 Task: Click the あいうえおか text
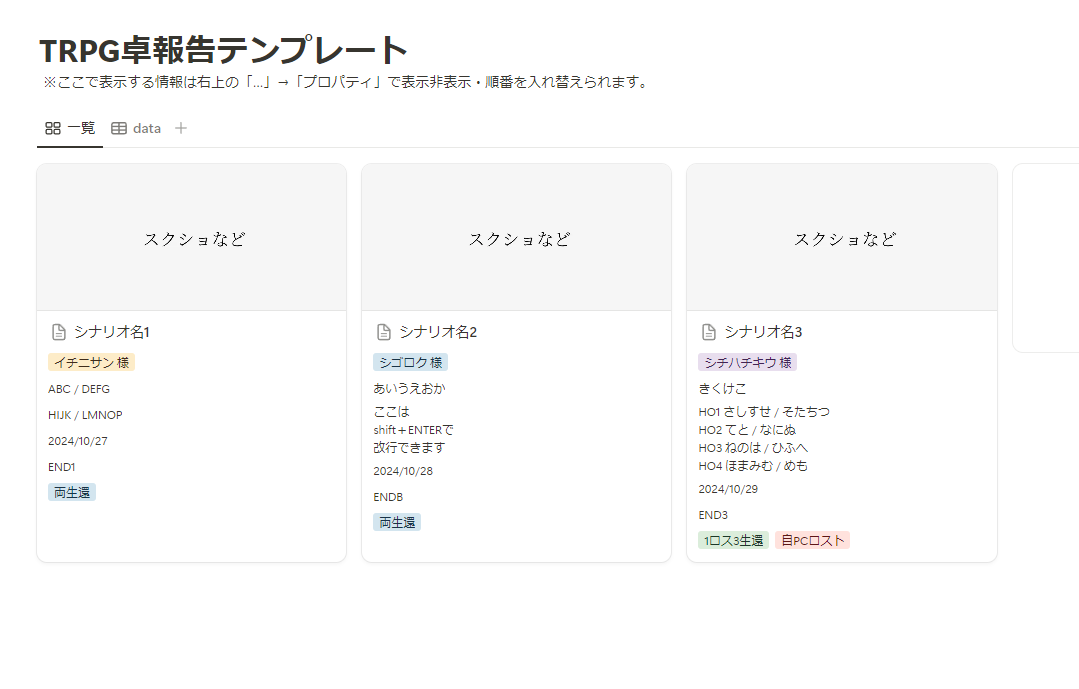[x=409, y=389]
